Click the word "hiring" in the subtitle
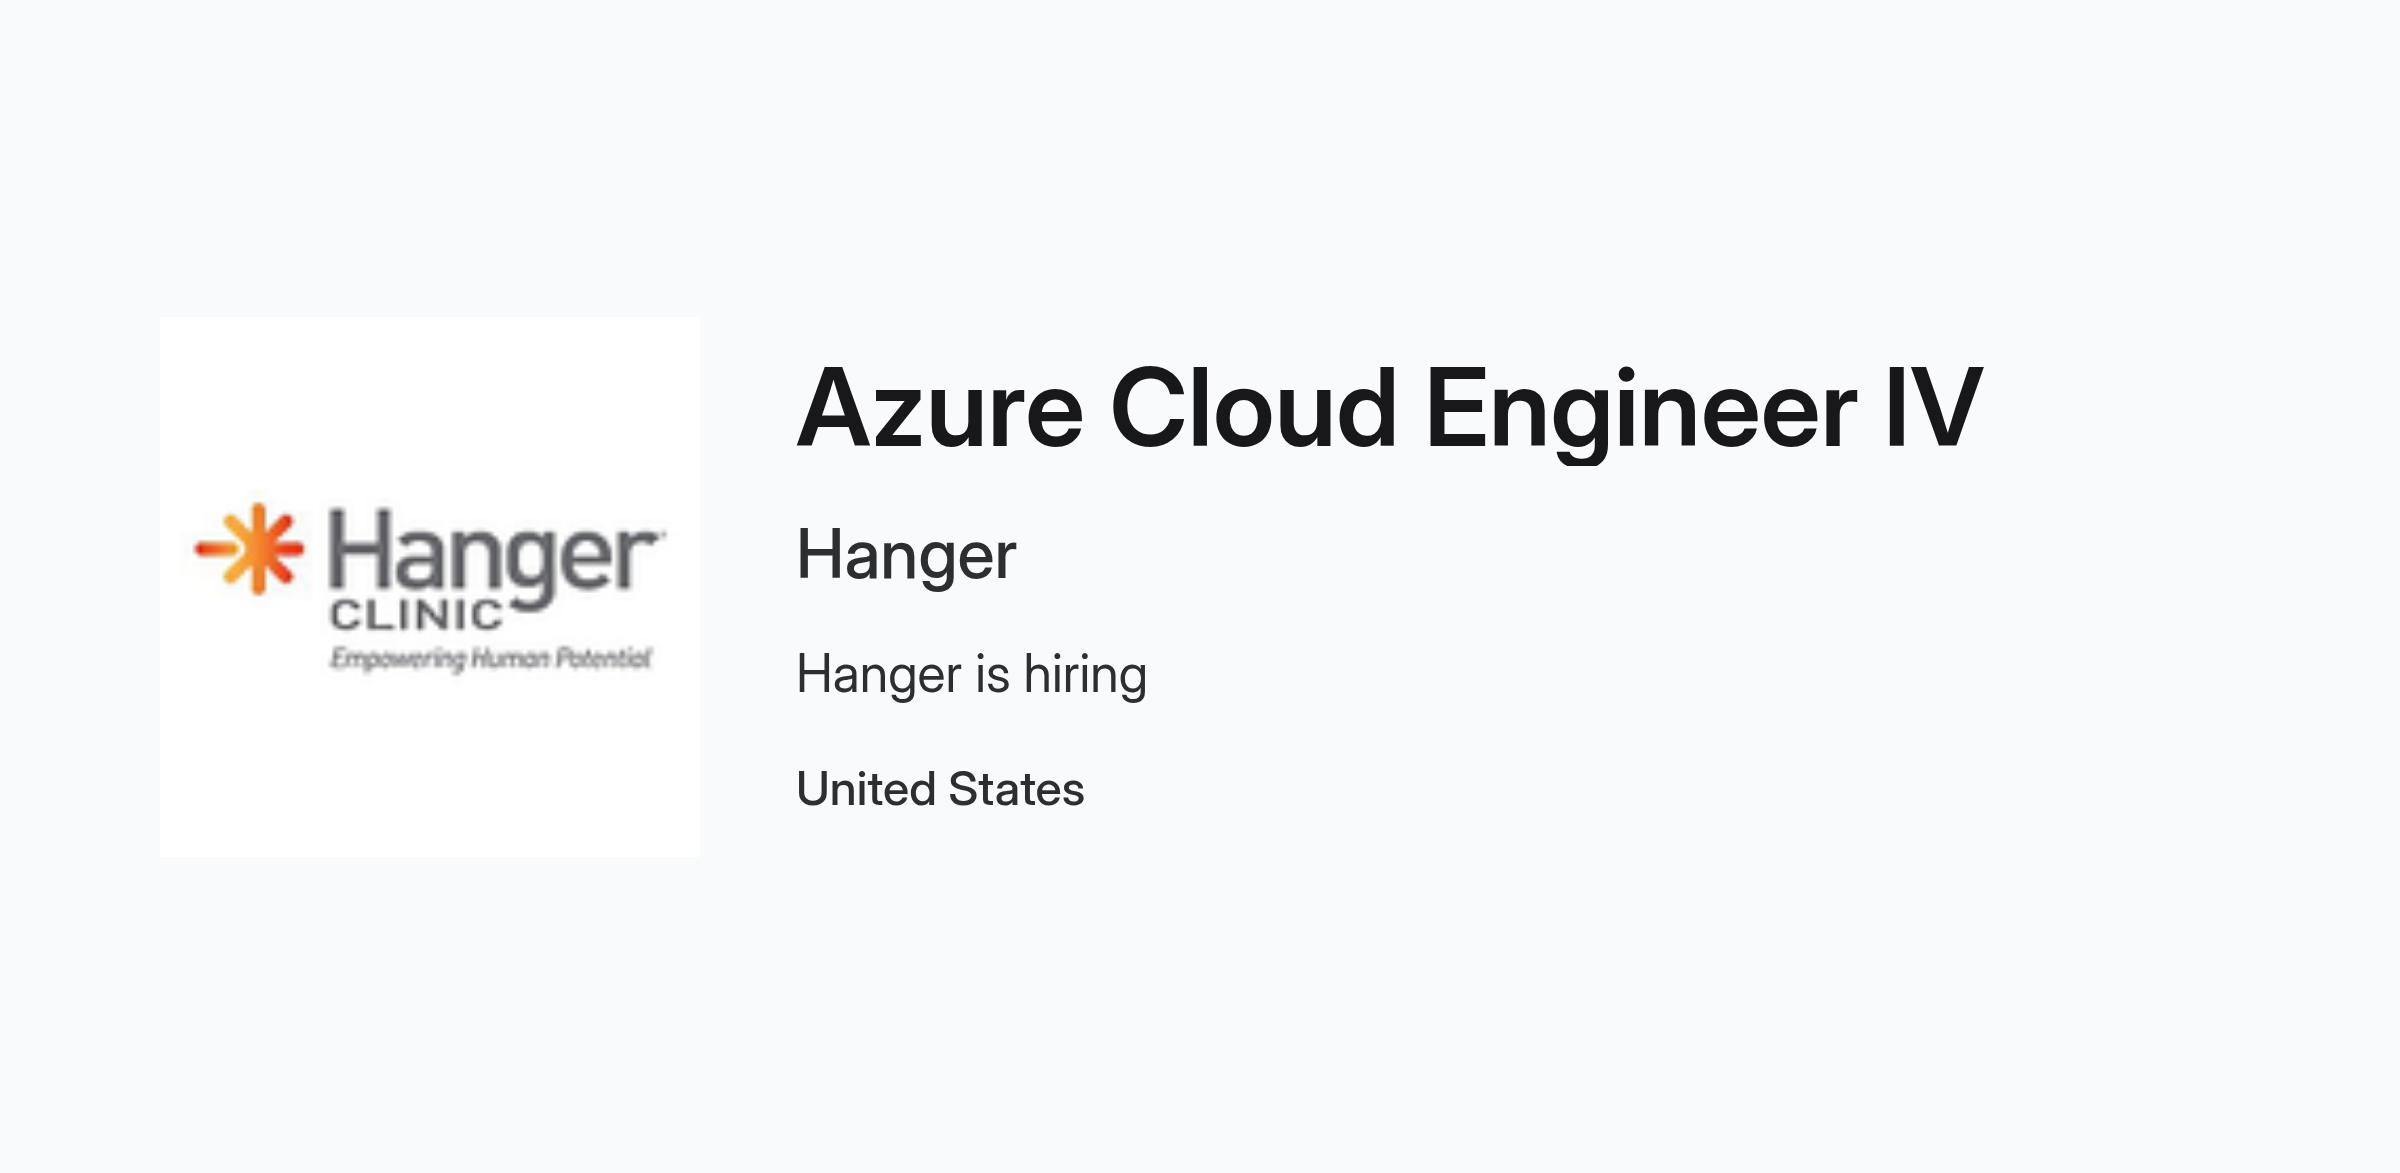This screenshot has height=1173, width=2400. pyautogui.click(x=1085, y=676)
